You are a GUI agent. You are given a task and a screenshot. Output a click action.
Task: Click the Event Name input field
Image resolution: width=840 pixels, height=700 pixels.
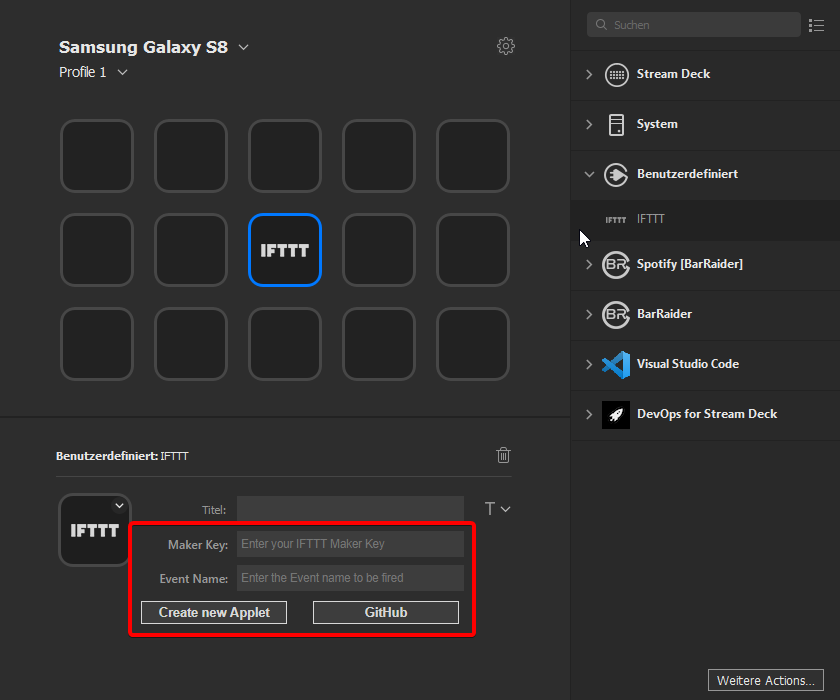(350, 578)
